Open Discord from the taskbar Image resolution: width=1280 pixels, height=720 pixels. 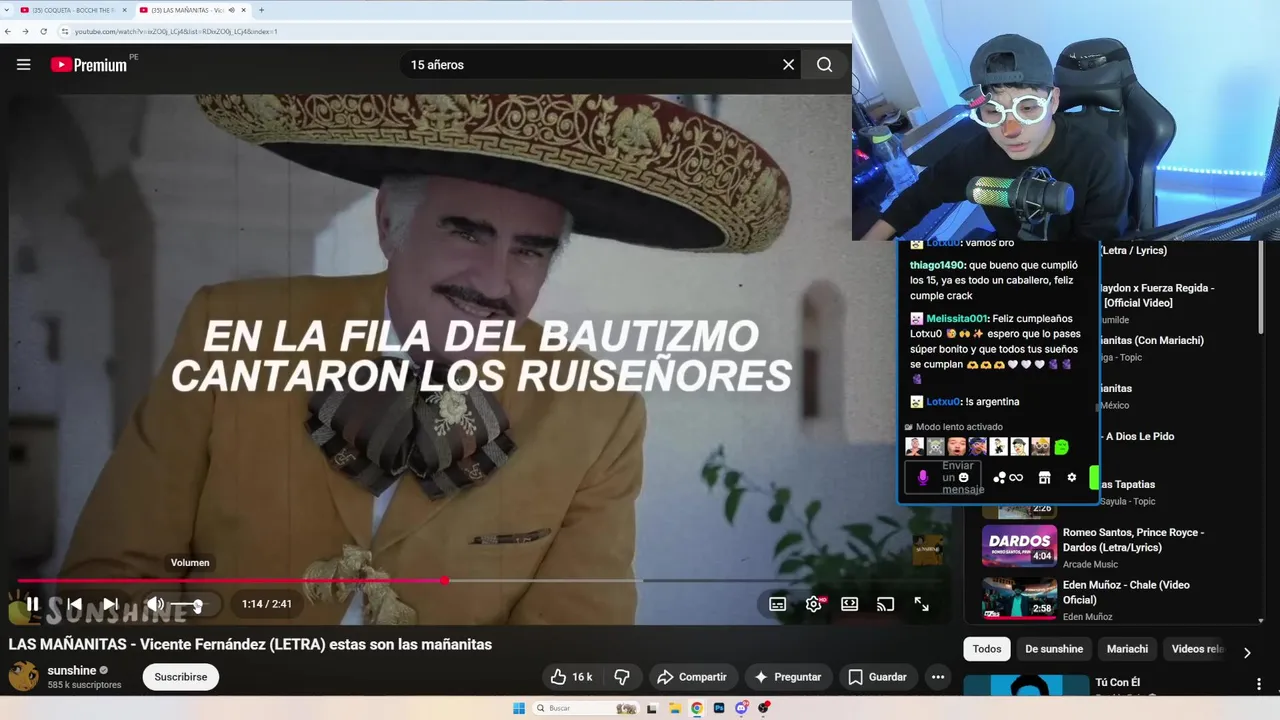741,708
